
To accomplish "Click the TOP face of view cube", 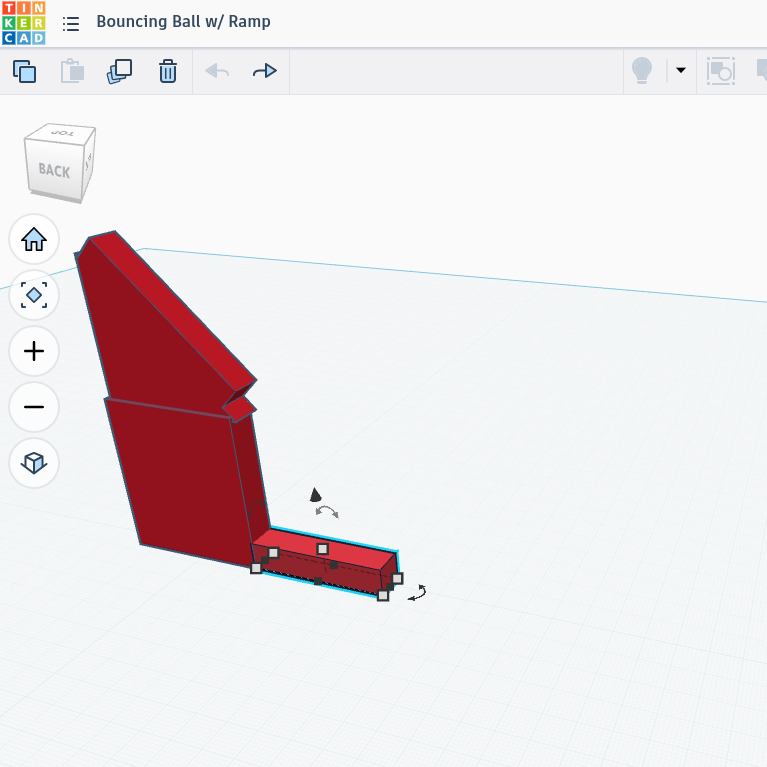I will [x=62, y=133].
